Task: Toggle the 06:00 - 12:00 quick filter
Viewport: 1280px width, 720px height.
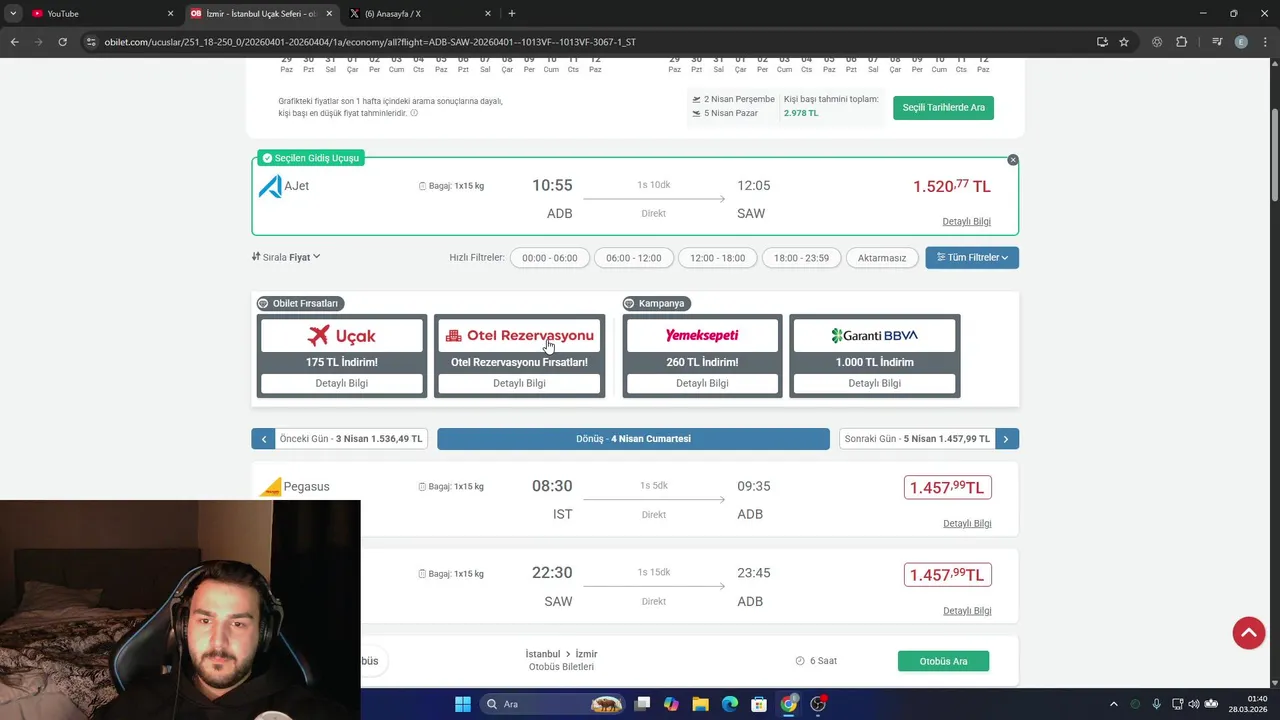Action: point(634,258)
